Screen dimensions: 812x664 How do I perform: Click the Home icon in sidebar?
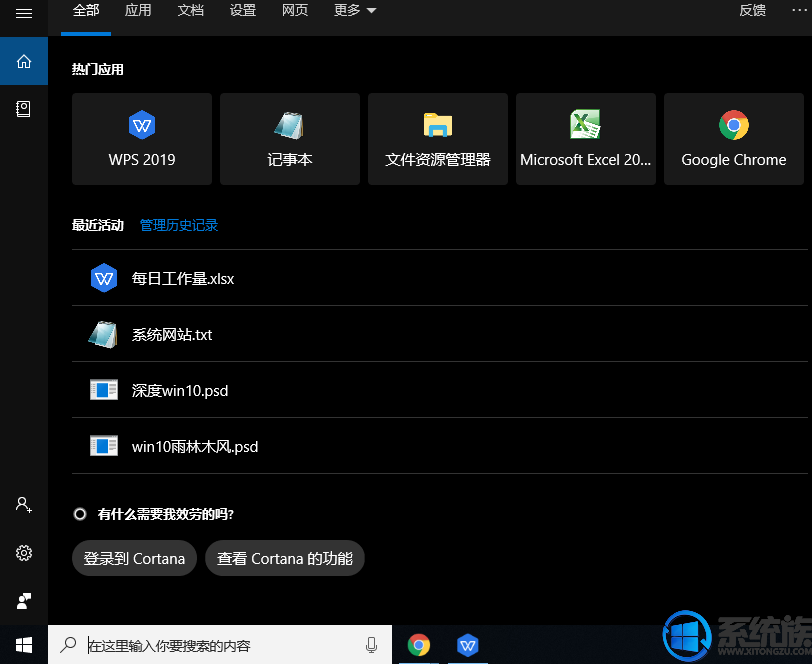pos(24,61)
